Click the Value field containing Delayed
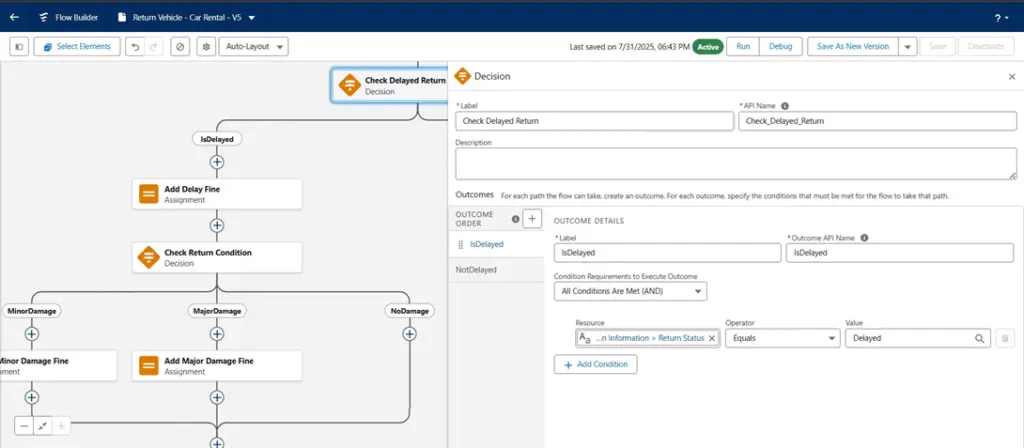Screen dimensions: 1024x448 click(x=918, y=338)
